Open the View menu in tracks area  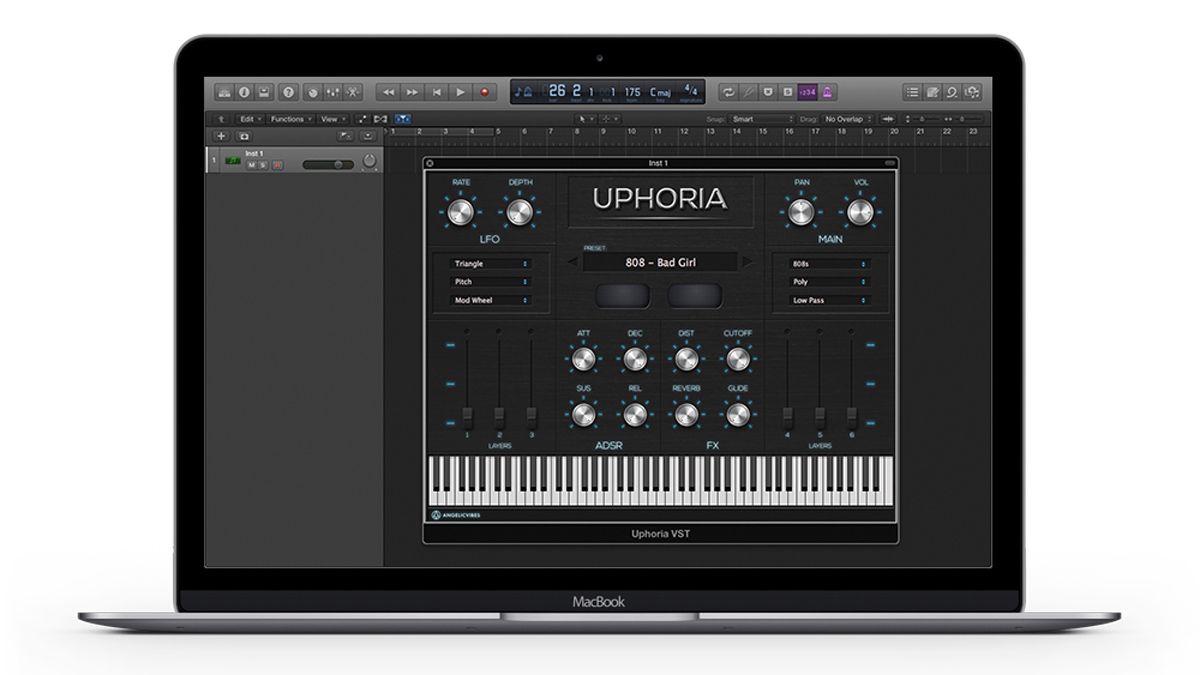332,119
